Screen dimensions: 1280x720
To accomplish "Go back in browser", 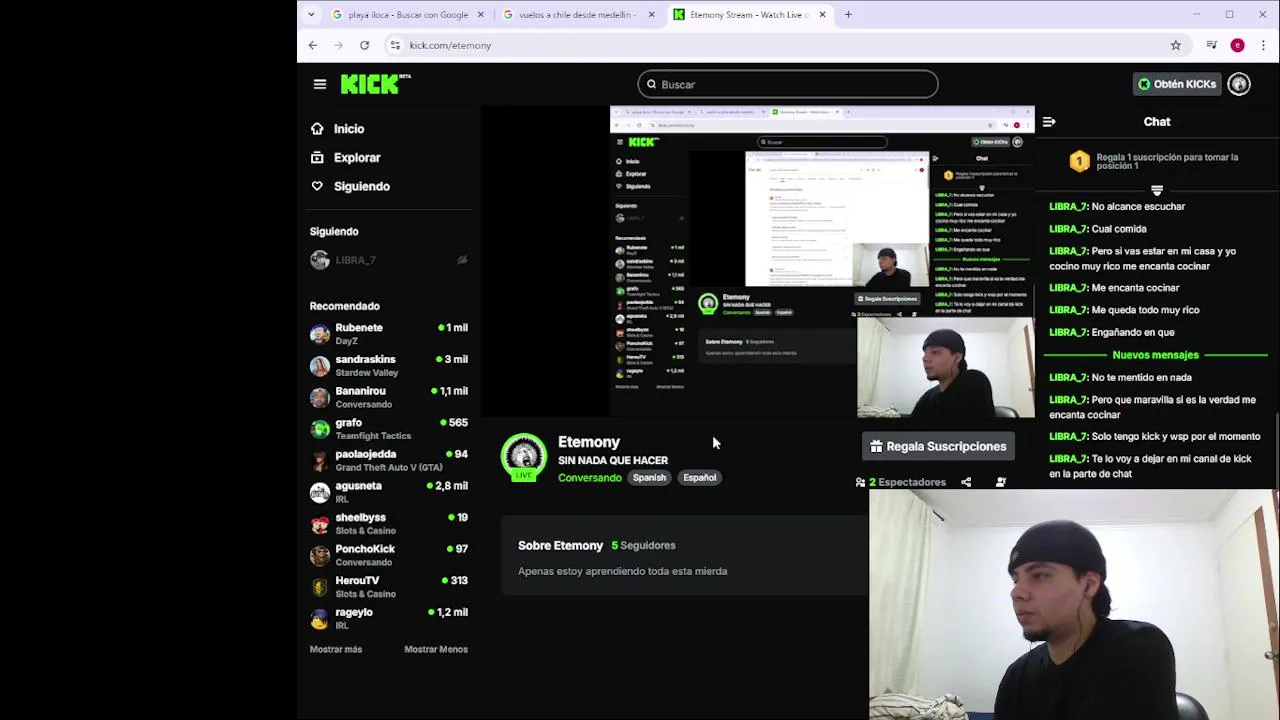I will pyautogui.click(x=313, y=45).
